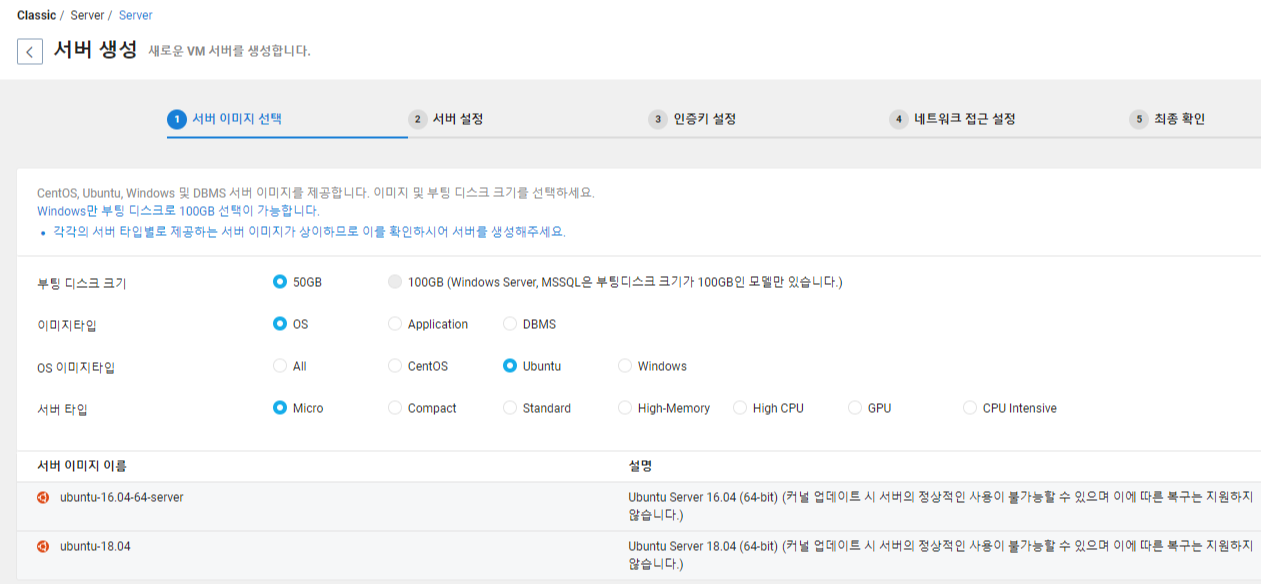The width and height of the screenshot is (1261, 584).
Task: Open the 서버 이미지 선택 step tab
Action: pyautogui.click(x=237, y=119)
